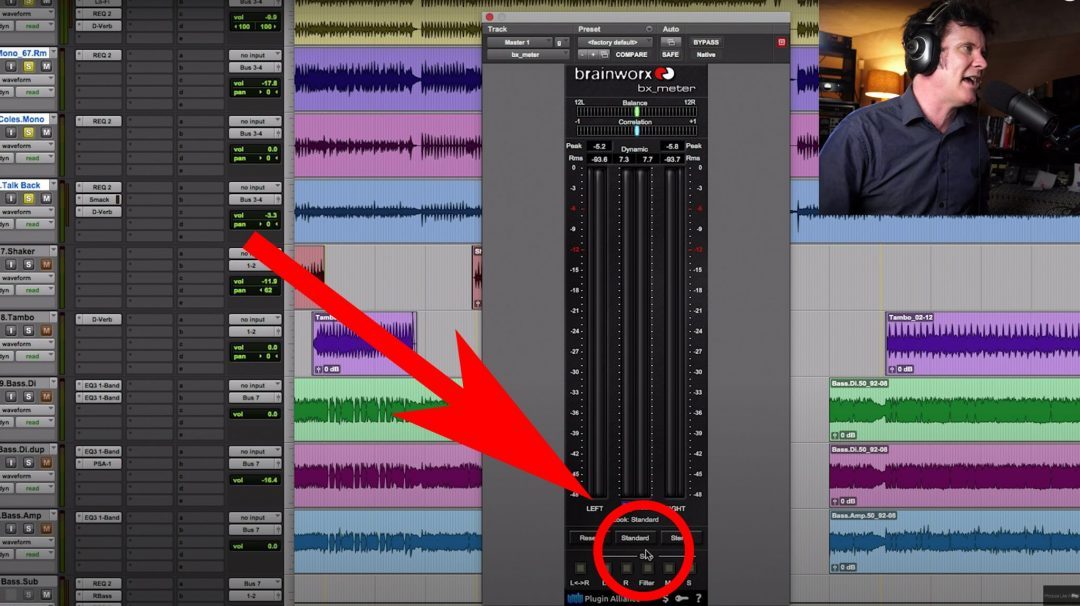Image resolution: width=1080 pixels, height=606 pixels.
Task: Solo the Talk Back track
Action: [x=28, y=198]
